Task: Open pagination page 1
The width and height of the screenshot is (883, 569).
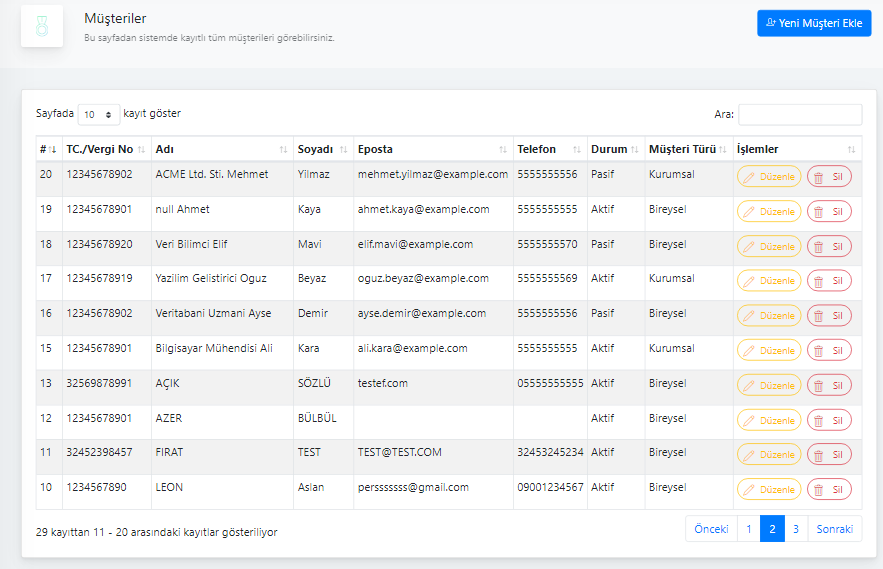Action: [748, 529]
